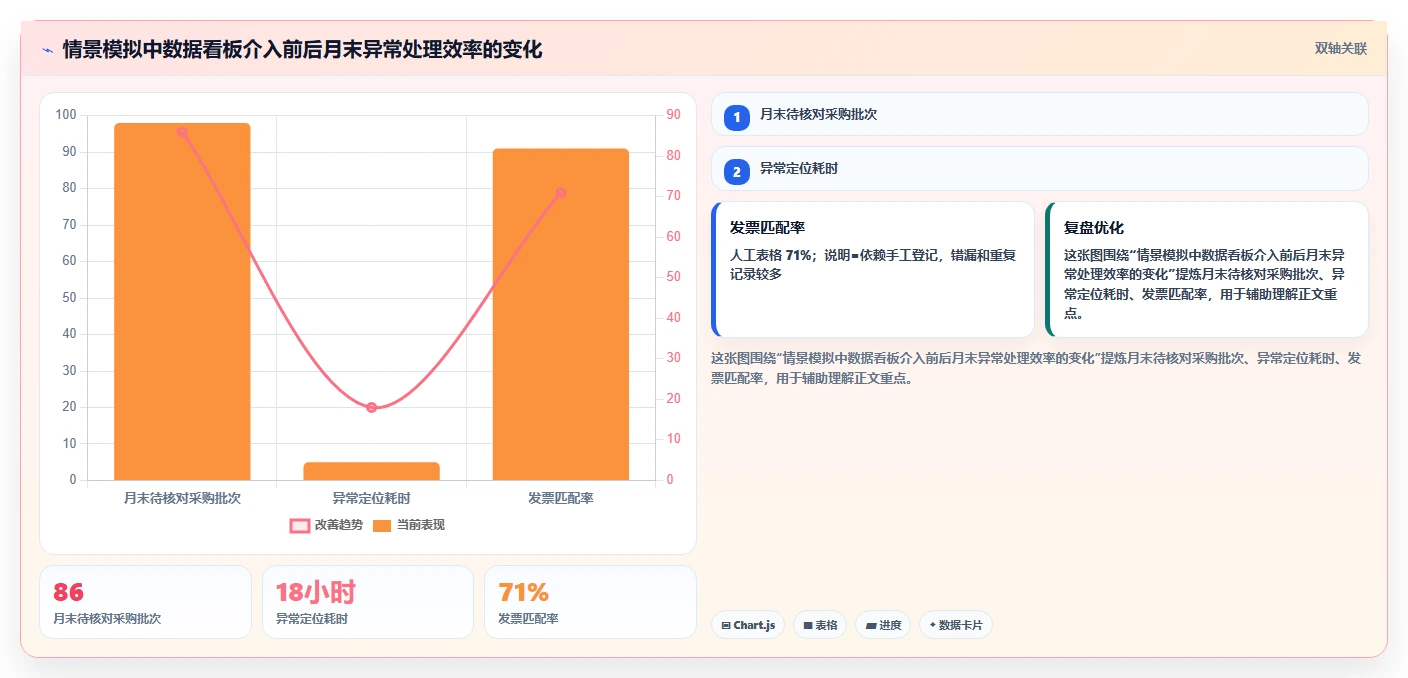The height and width of the screenshot is (678, 1408).
Task: Click the Chart.js tag icon
Action: pos(725,625)
